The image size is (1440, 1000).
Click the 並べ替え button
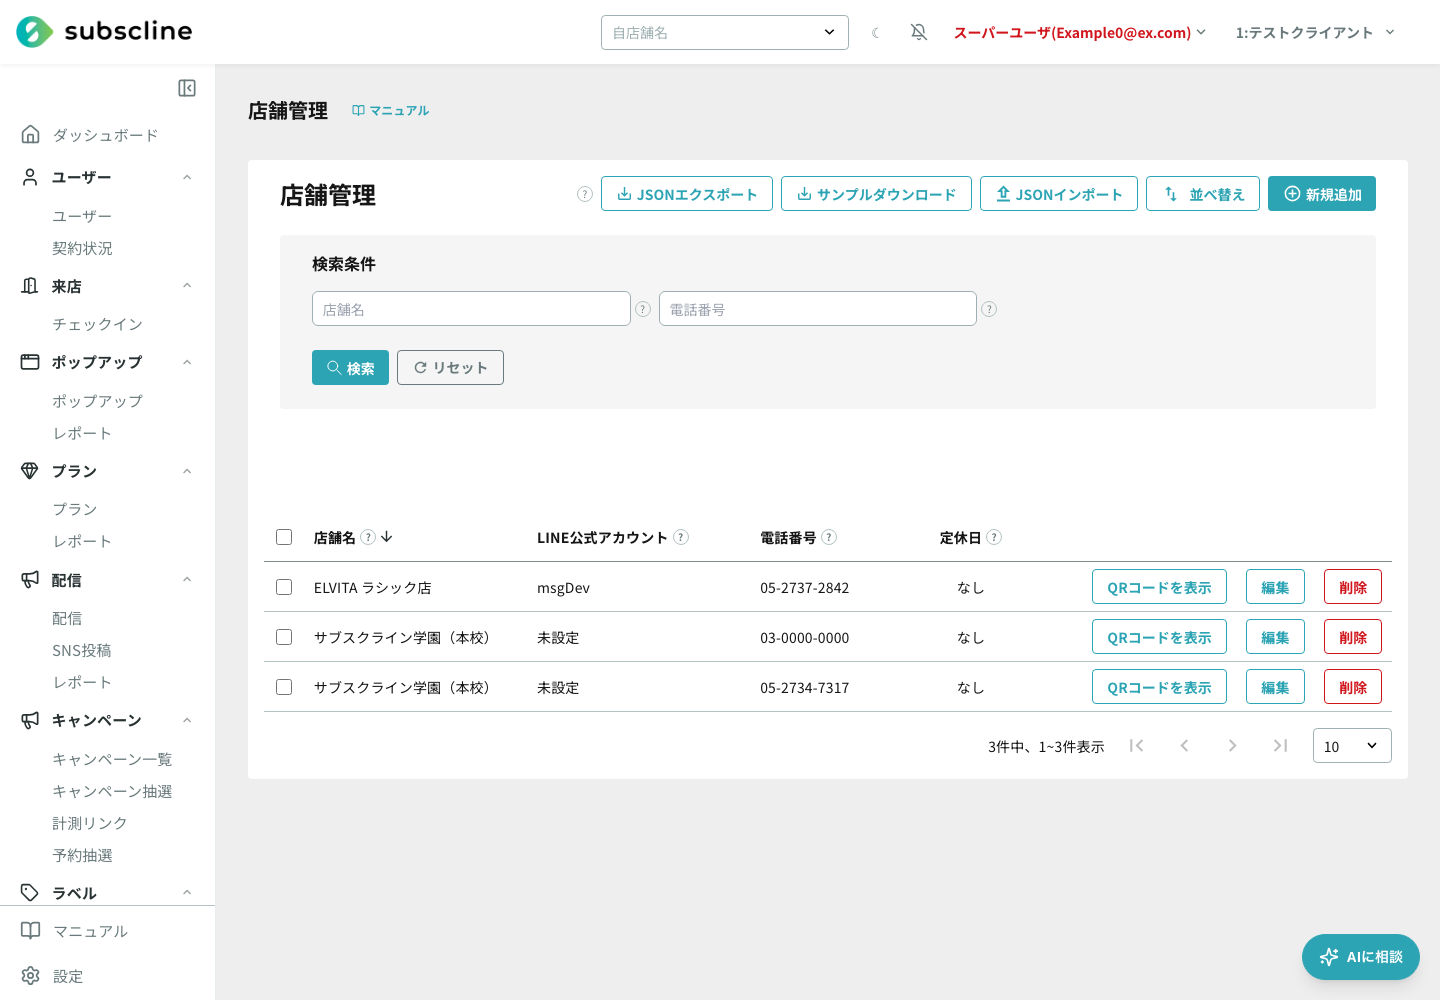click(x=1203, y=194)
